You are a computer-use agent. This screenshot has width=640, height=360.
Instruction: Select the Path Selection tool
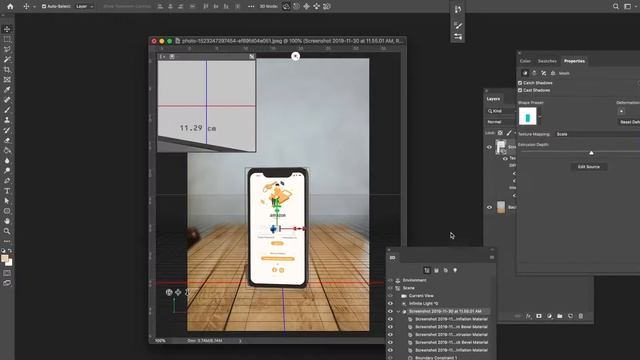[7, 201]
